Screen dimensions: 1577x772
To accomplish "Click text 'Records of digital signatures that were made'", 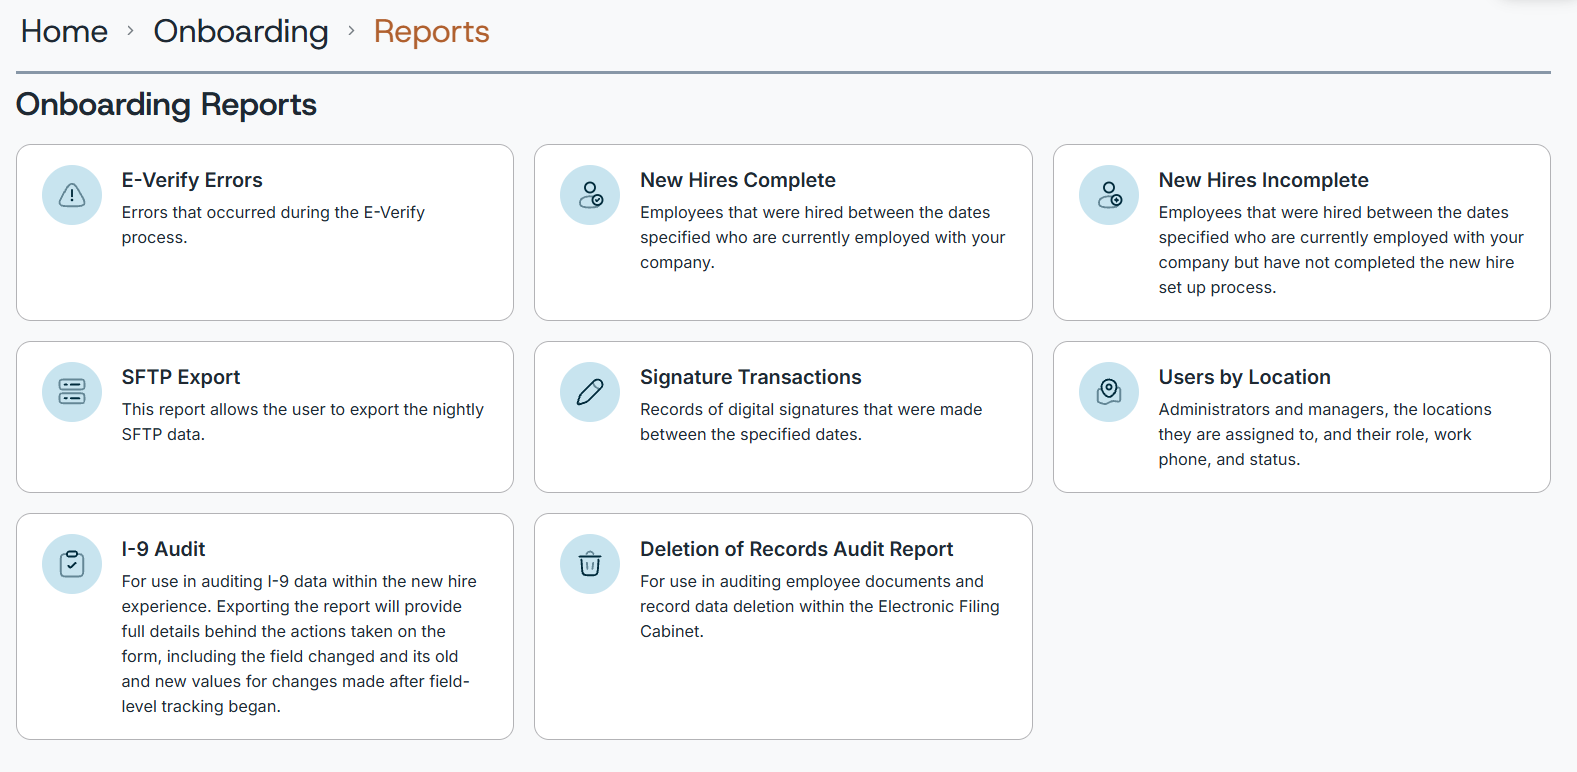I will pos(811,409).
